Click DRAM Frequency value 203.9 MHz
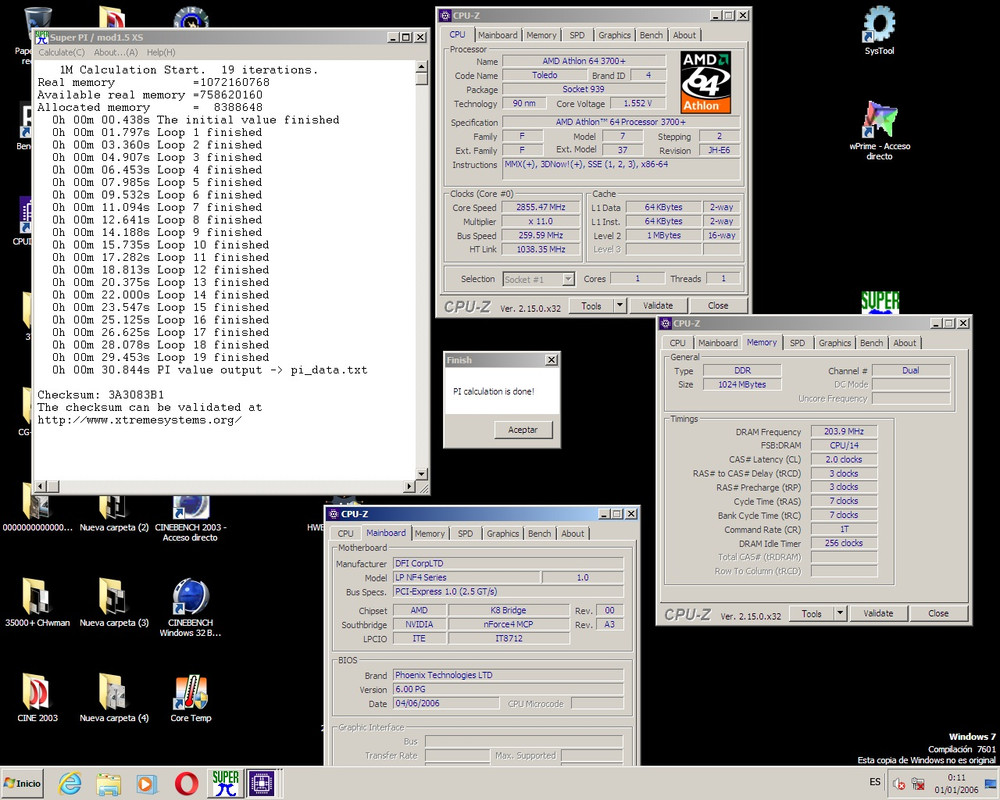 coord(844,432)
